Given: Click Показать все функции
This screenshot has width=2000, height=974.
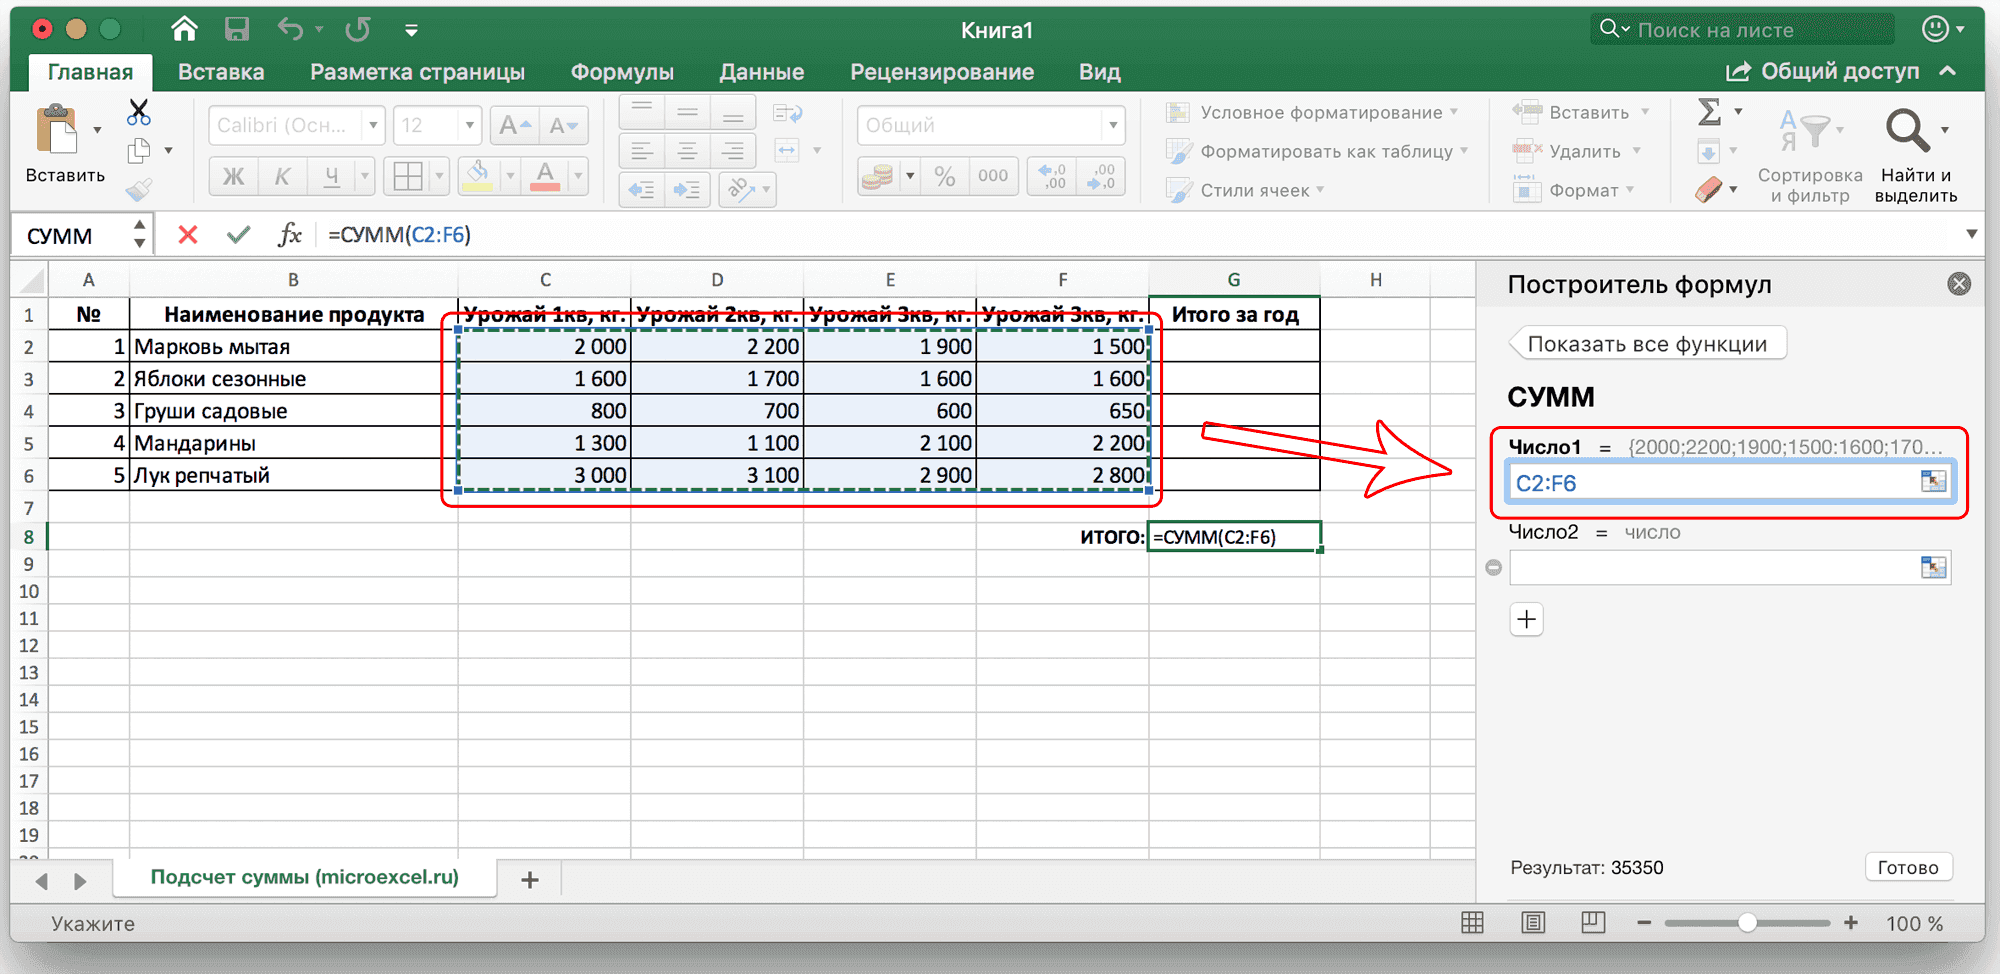Looking at the screenshot, I should [x=1647, y=343].
